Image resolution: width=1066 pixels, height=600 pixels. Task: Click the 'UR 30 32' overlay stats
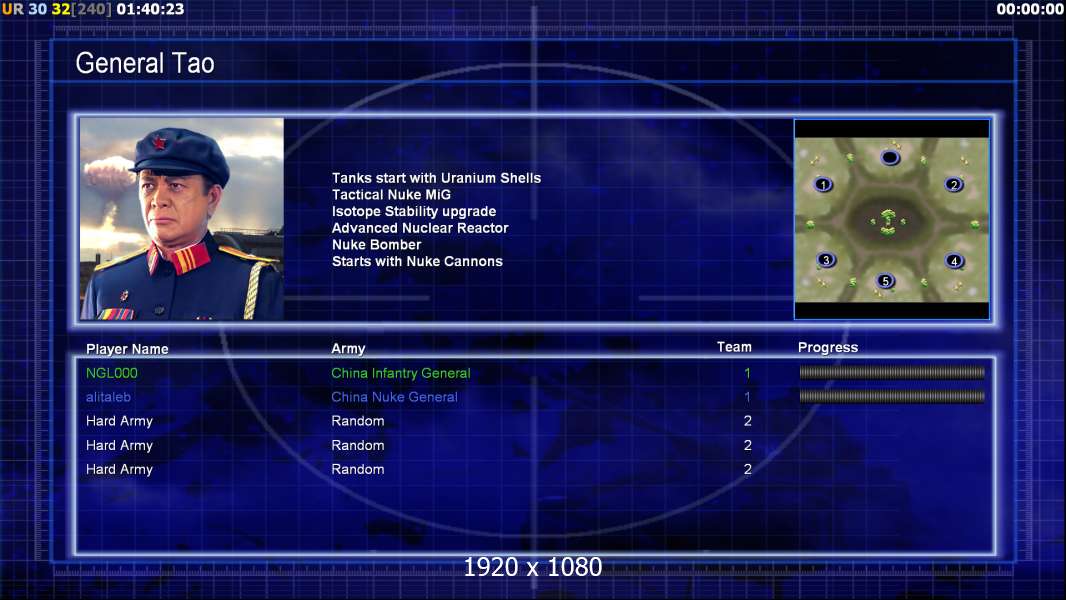36,10
